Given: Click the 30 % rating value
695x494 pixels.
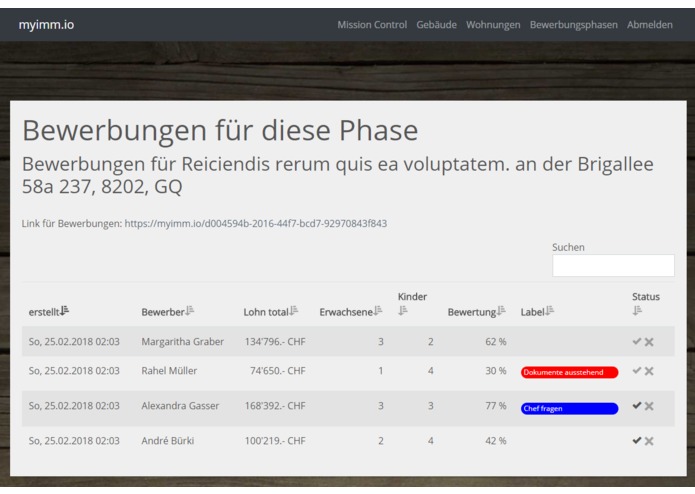Looking at the screenshot, I should 496,371.
